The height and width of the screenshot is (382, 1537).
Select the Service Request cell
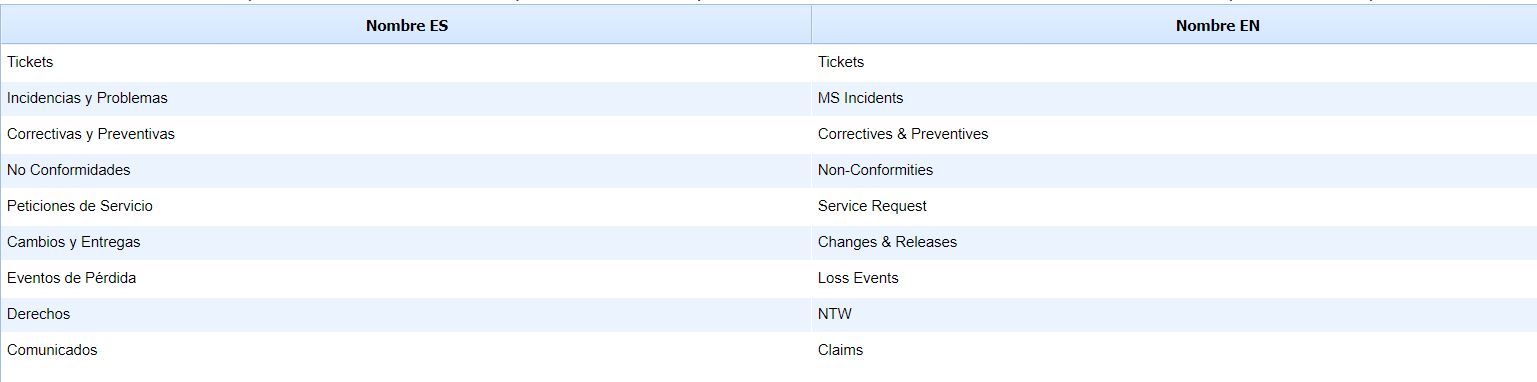pyautogui.click(x=1174, y=206)
